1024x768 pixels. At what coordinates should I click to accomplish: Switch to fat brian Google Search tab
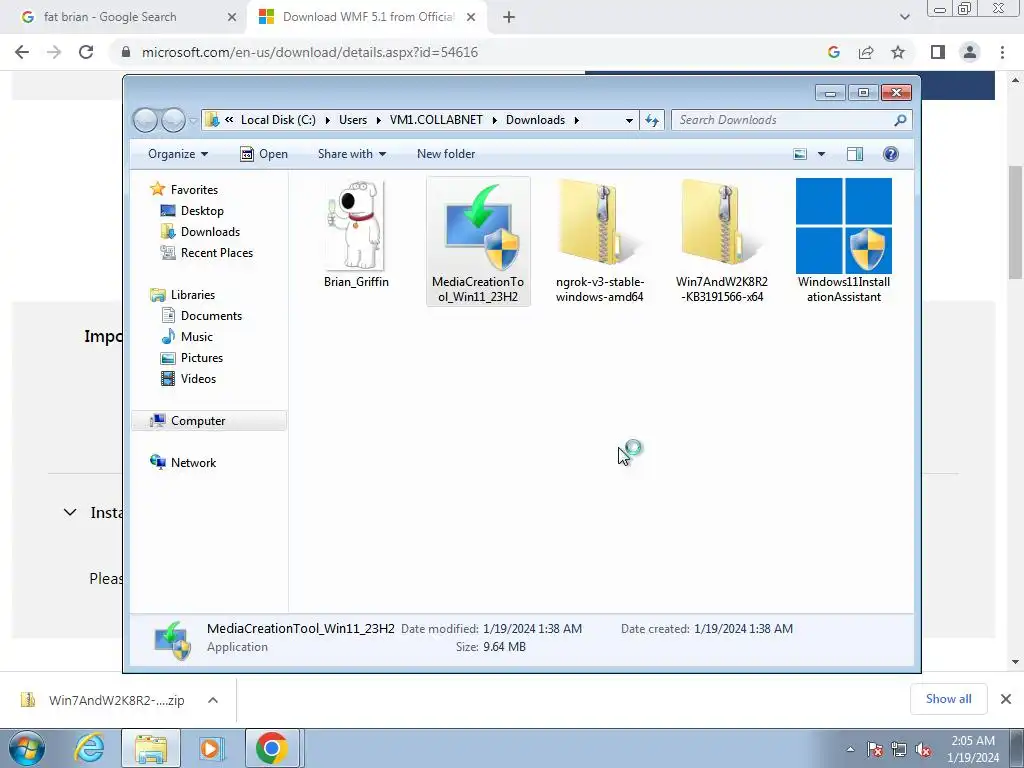(x=110, y=17)
